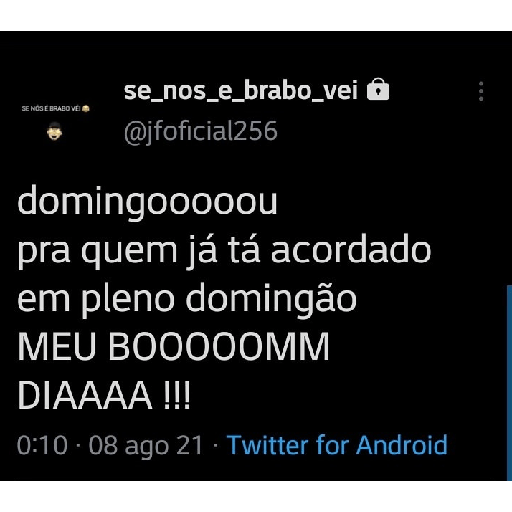
Task: Click the 'MEU' word in the tweet
Action: point(57,347)
